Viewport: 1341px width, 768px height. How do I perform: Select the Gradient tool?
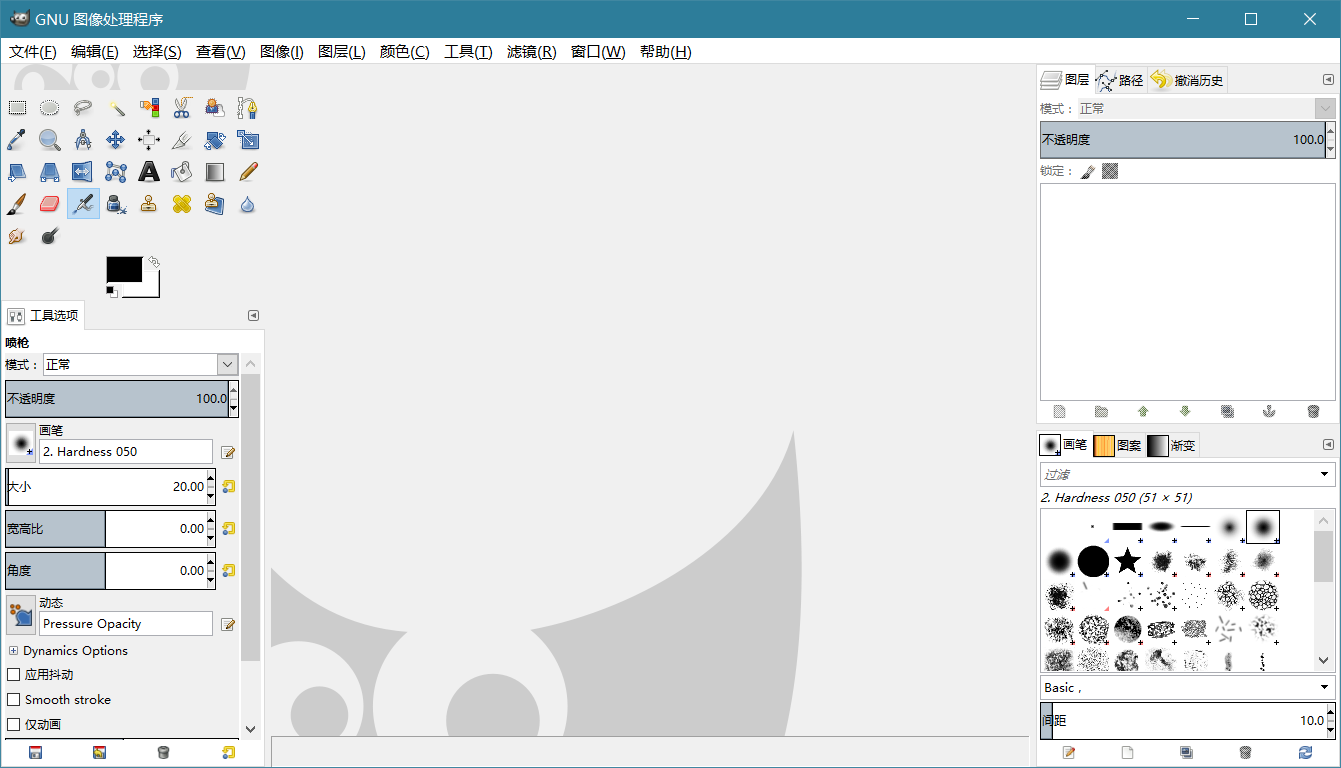point(214,171)
